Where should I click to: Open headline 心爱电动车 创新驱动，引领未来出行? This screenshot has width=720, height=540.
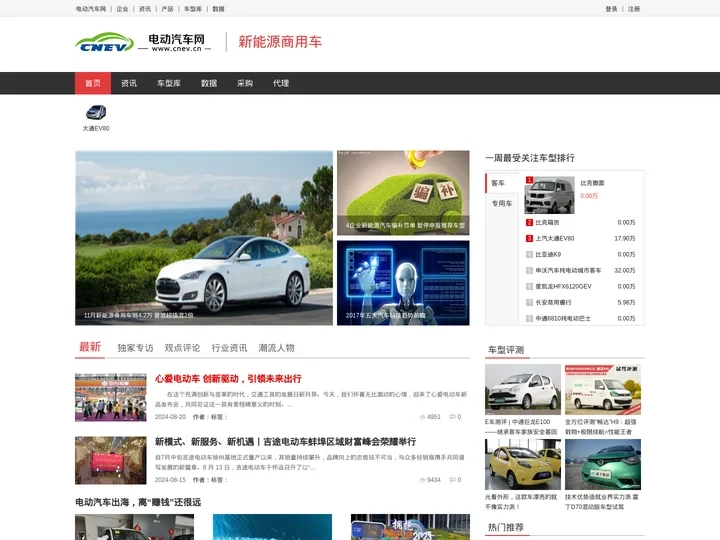coord(228,379)
